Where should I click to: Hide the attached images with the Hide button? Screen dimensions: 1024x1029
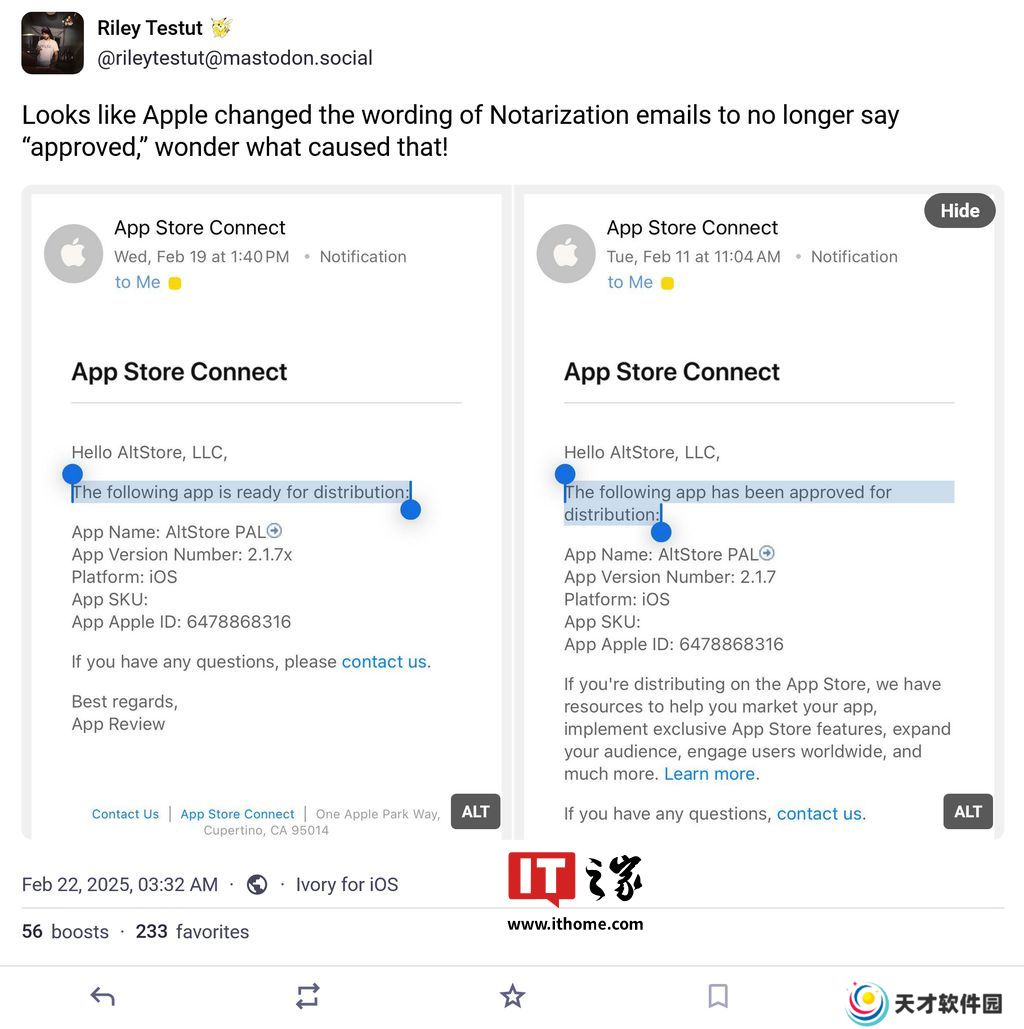tap(960, 211)
